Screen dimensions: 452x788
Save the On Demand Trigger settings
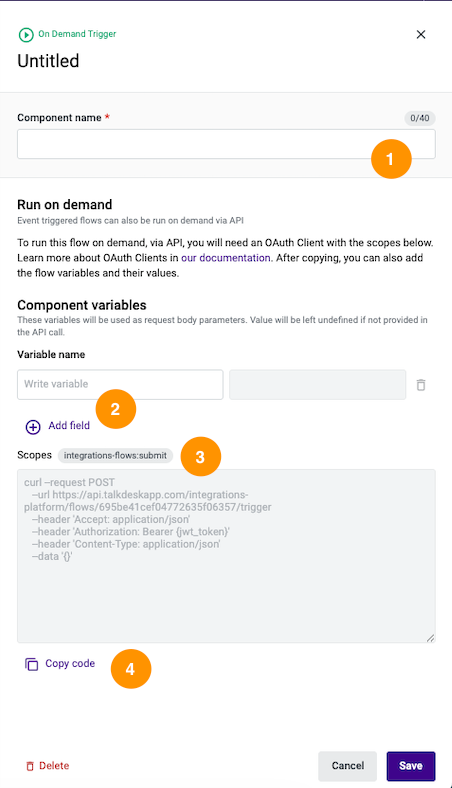coord(411,766)
